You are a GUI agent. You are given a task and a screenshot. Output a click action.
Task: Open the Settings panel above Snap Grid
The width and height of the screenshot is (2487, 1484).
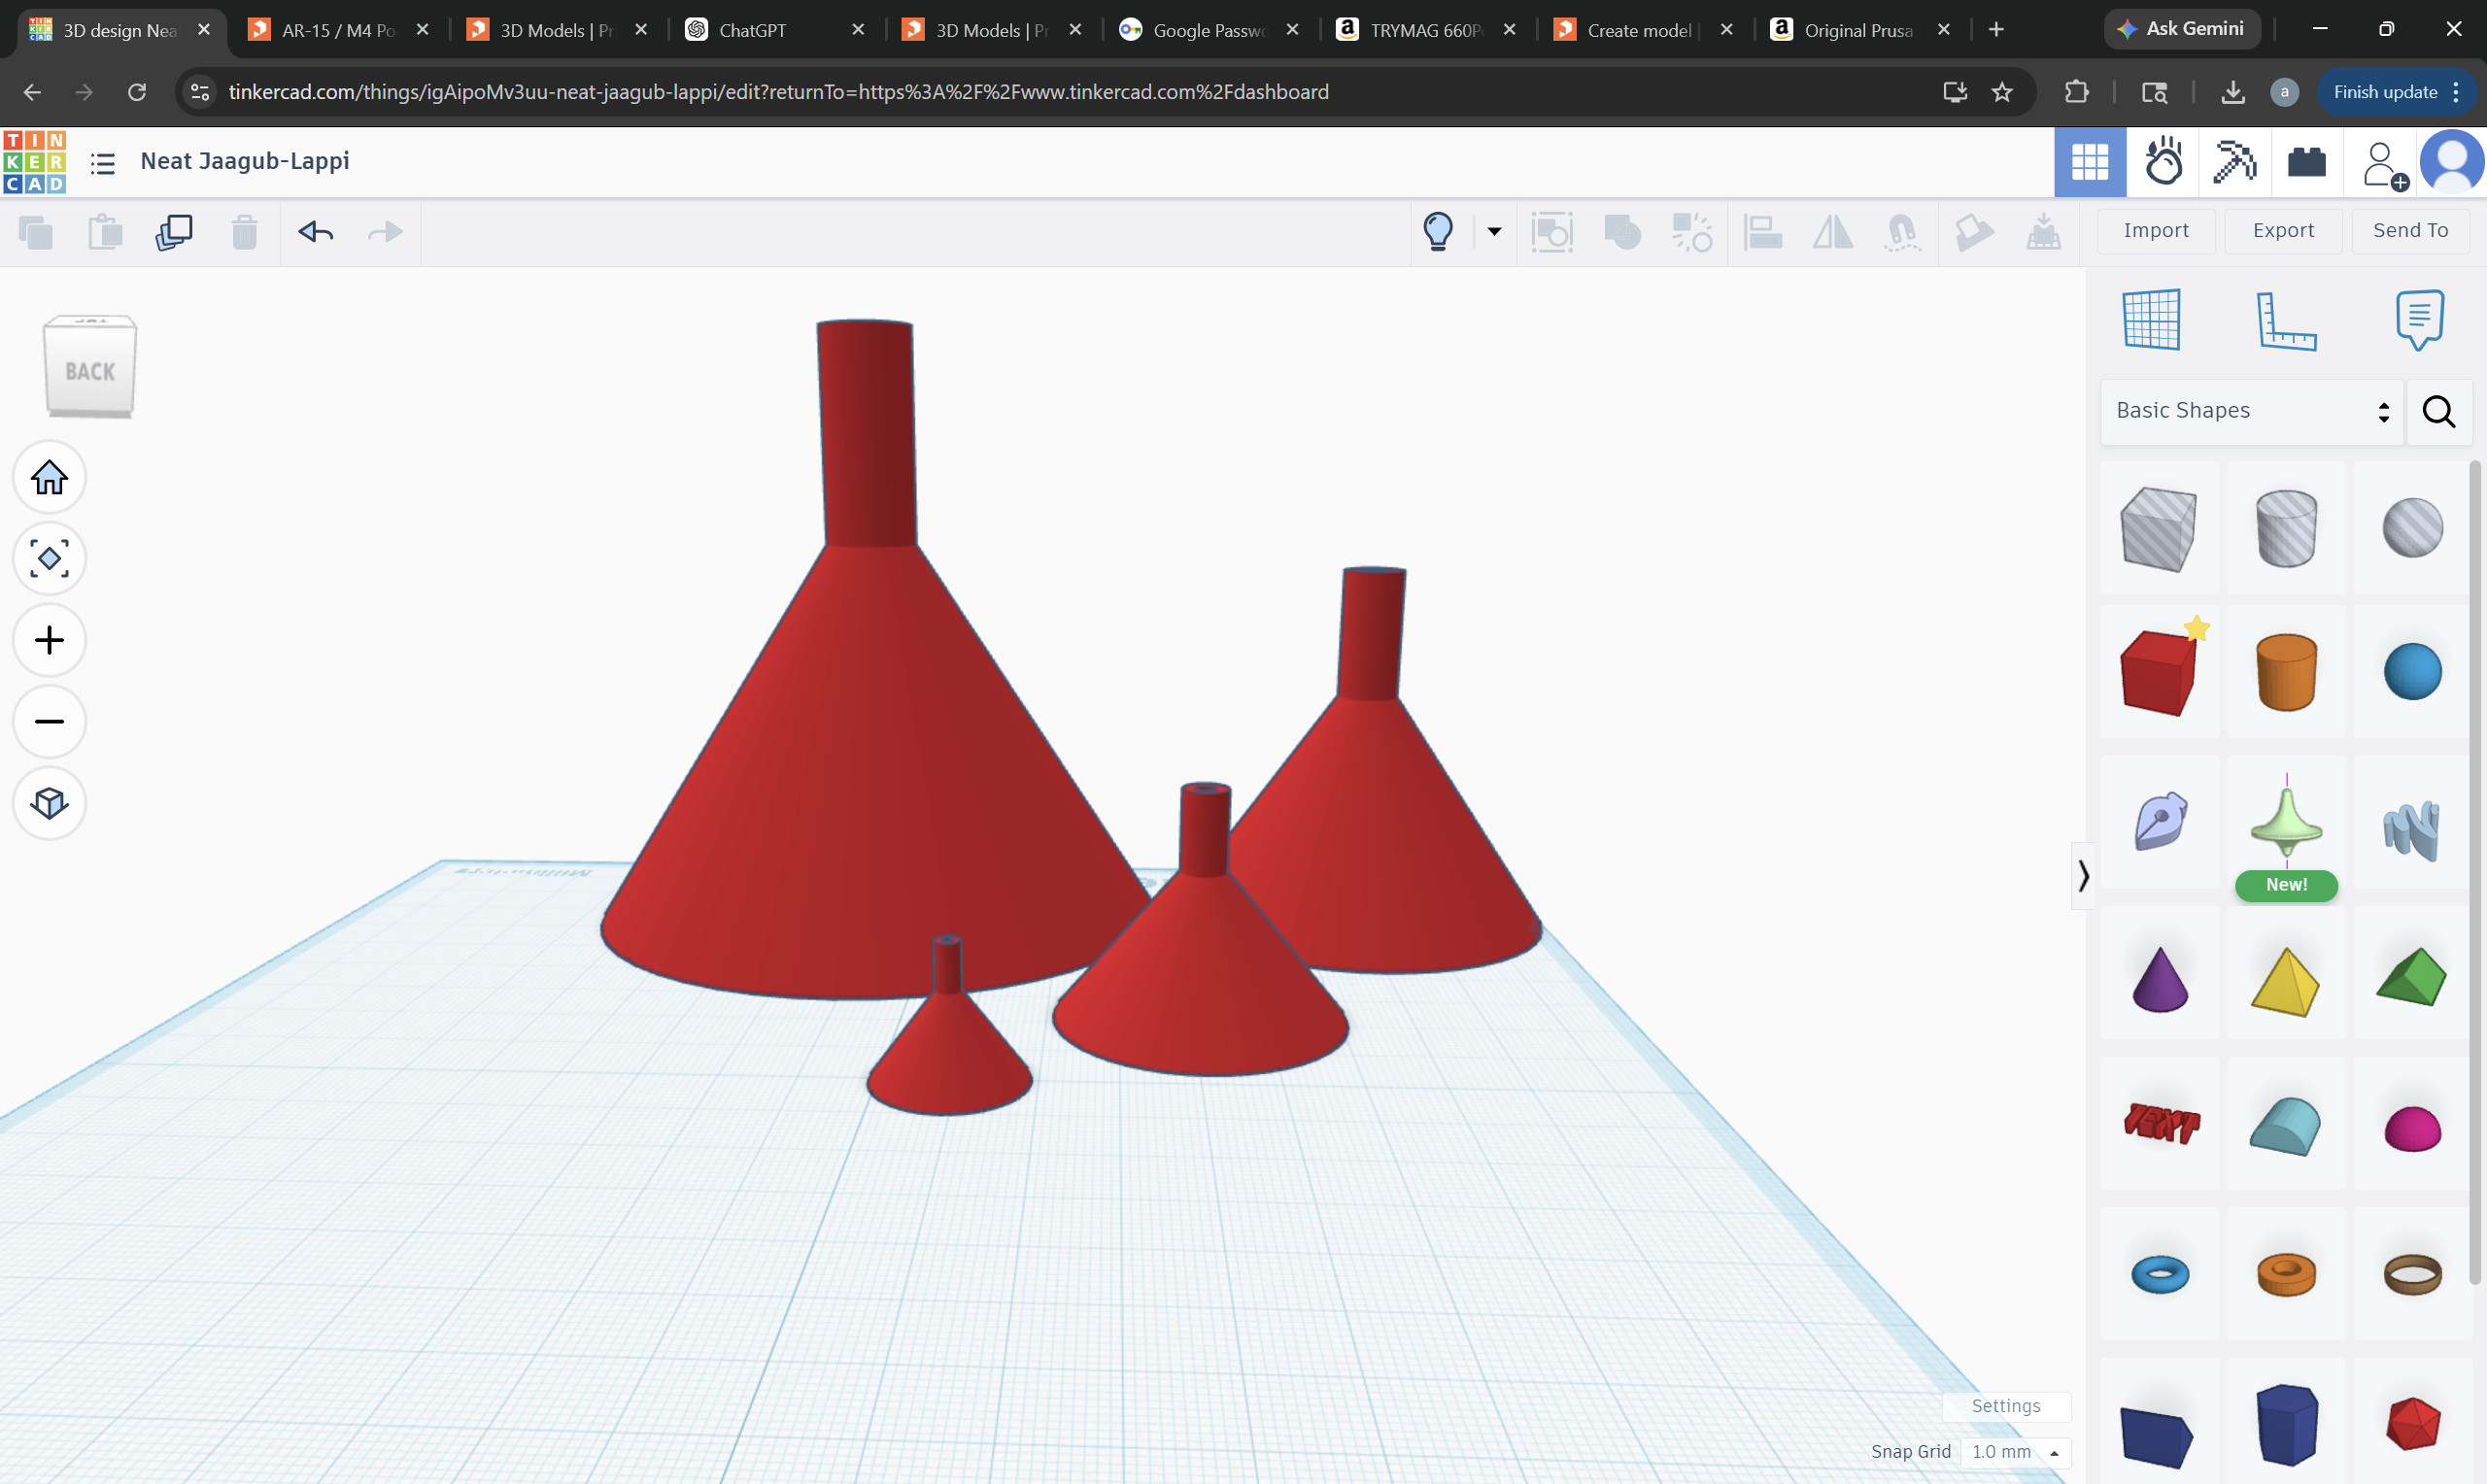(x=2006, y=1406)
